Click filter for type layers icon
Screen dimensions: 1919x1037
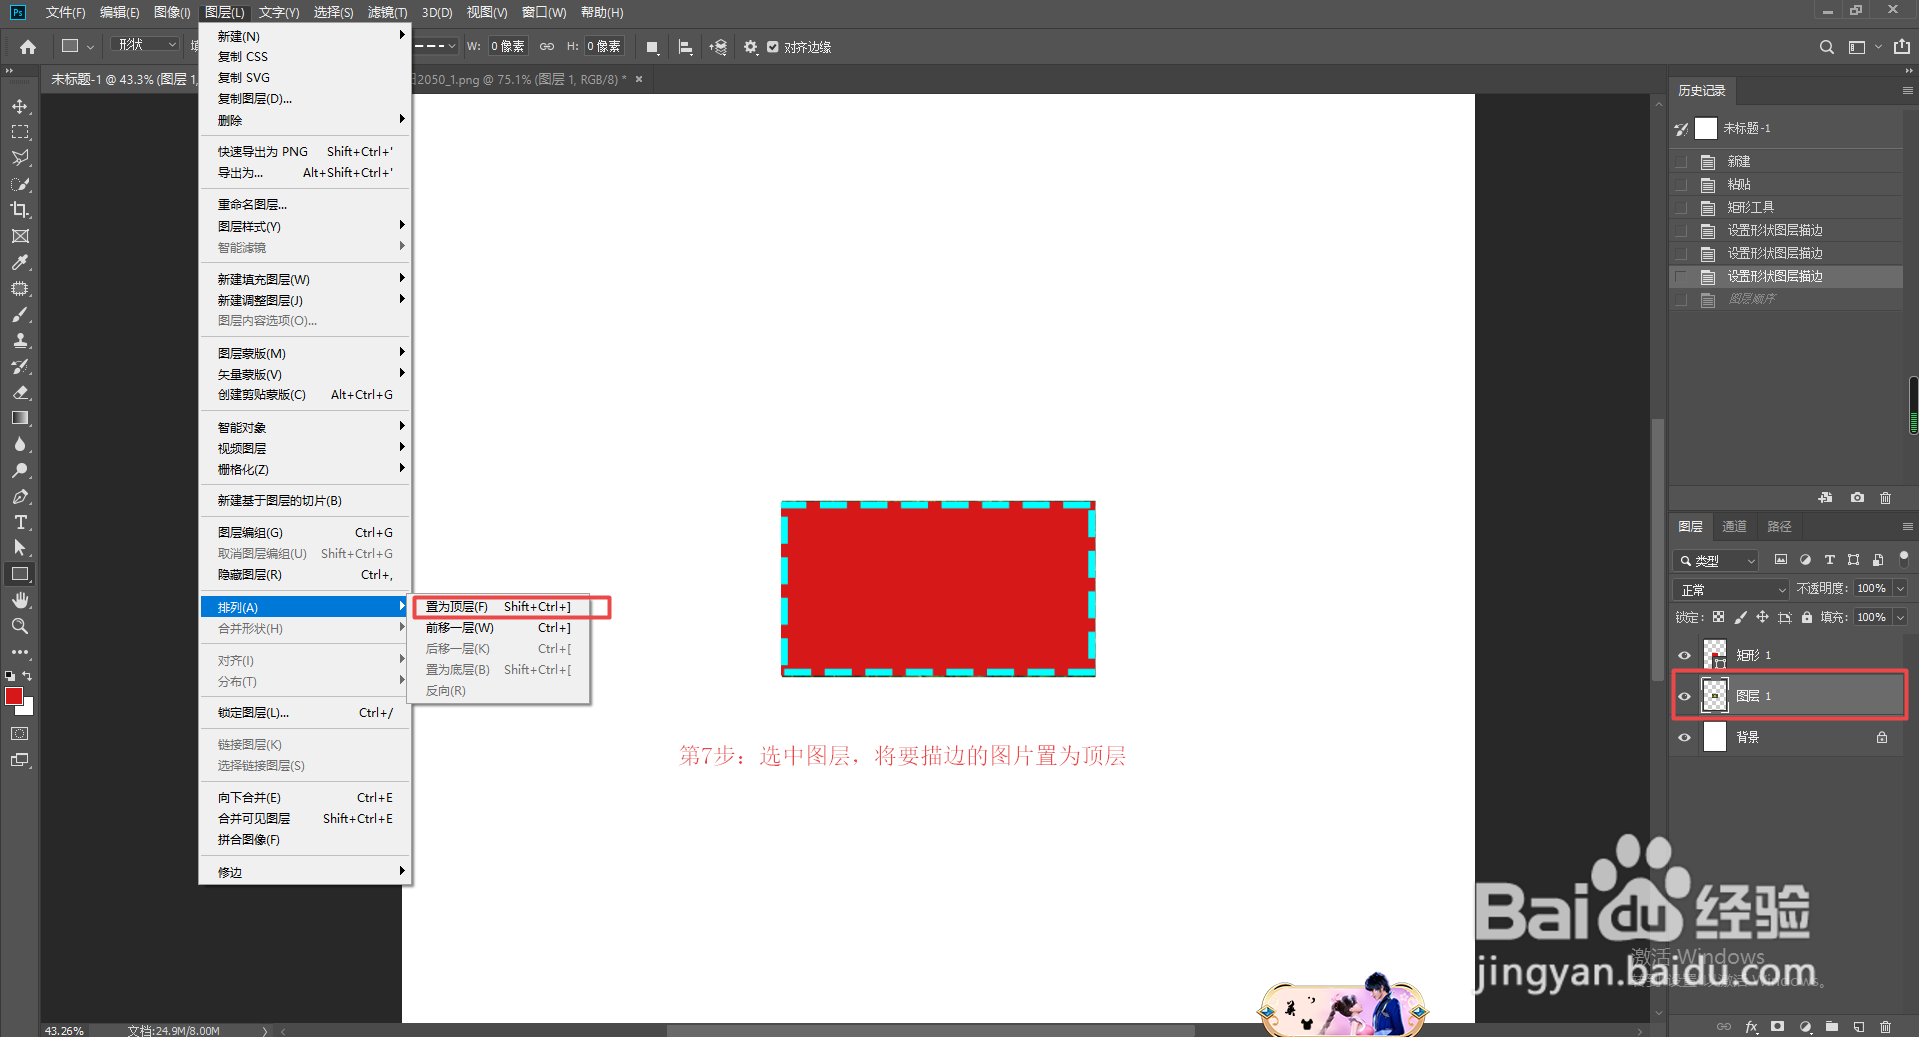tap(1829, 560)
